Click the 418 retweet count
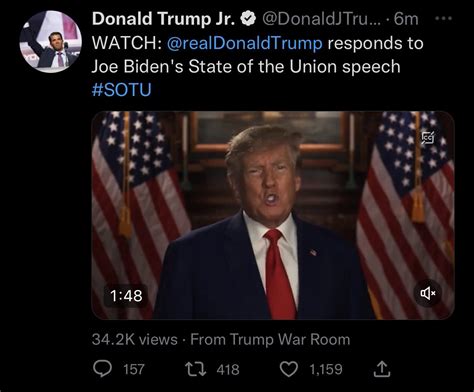Image resolution: width=474 pixels, height=392 pixels. tap(228, 369)
